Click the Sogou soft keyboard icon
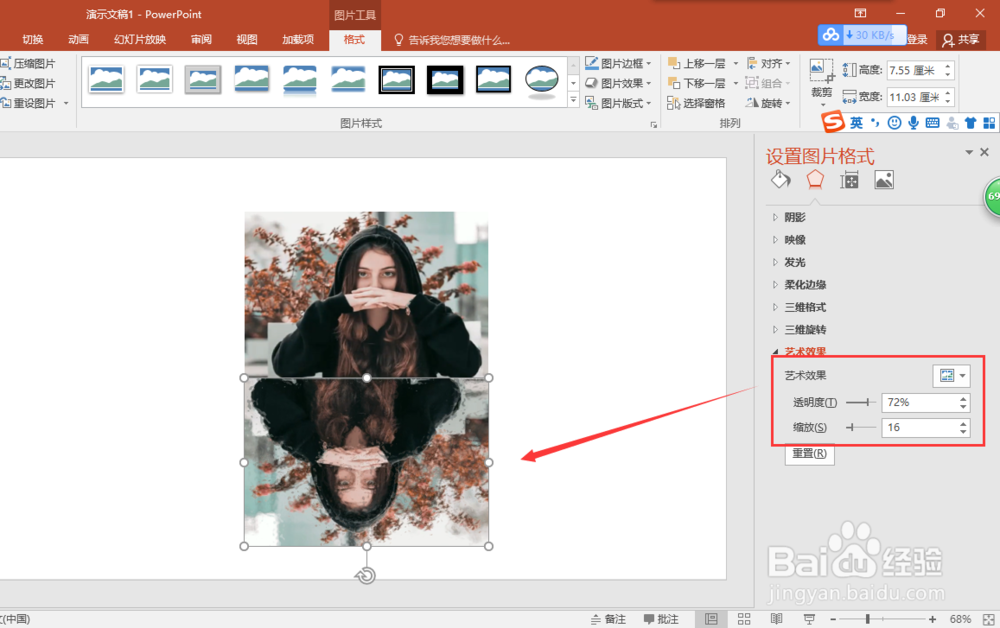The height and width of the screenshot is (628, 1000). 932,122
